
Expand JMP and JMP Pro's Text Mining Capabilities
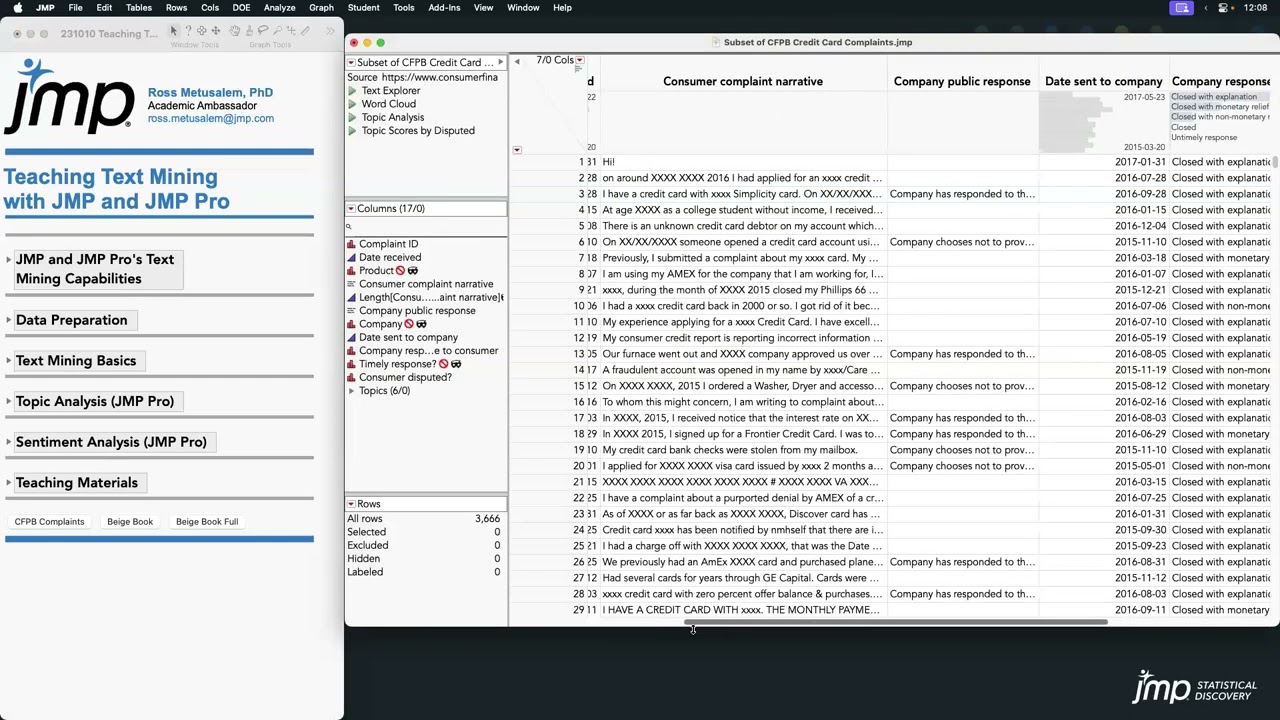coord(9,260)
